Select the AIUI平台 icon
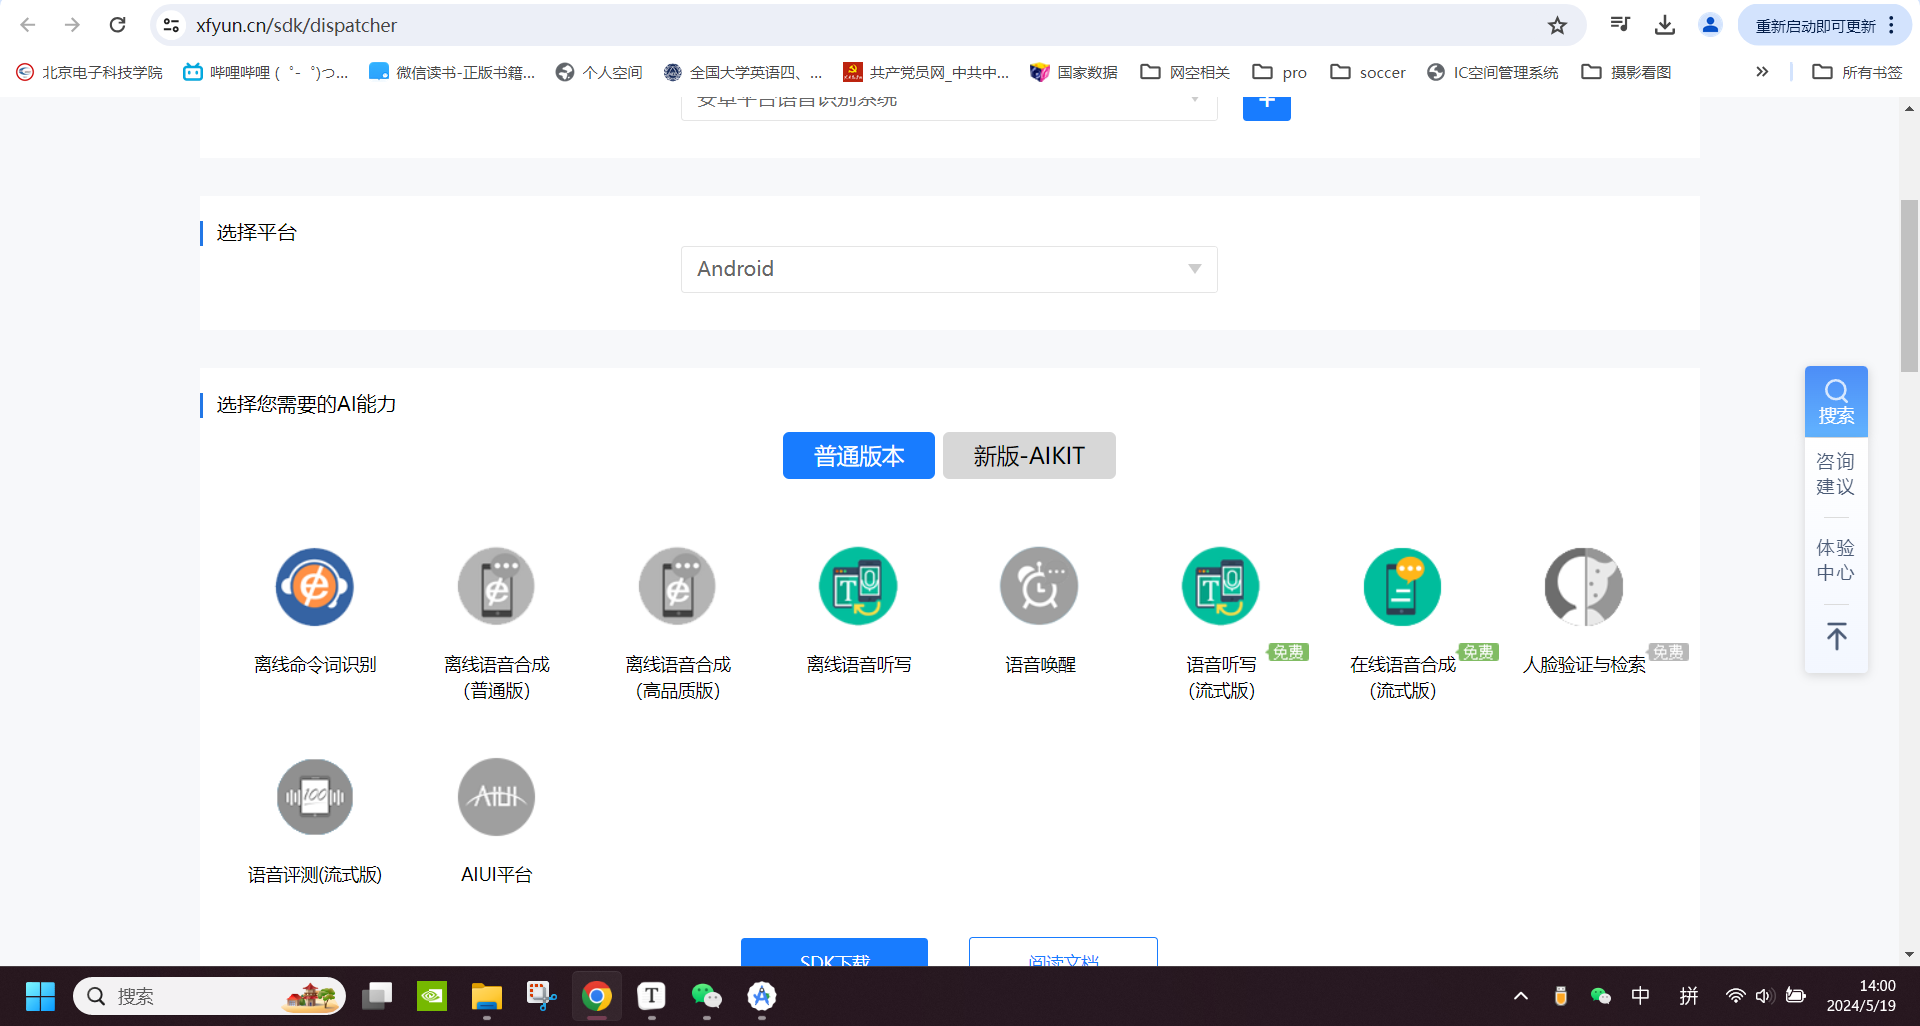The image size is (1920, 1026). (496, 797)
